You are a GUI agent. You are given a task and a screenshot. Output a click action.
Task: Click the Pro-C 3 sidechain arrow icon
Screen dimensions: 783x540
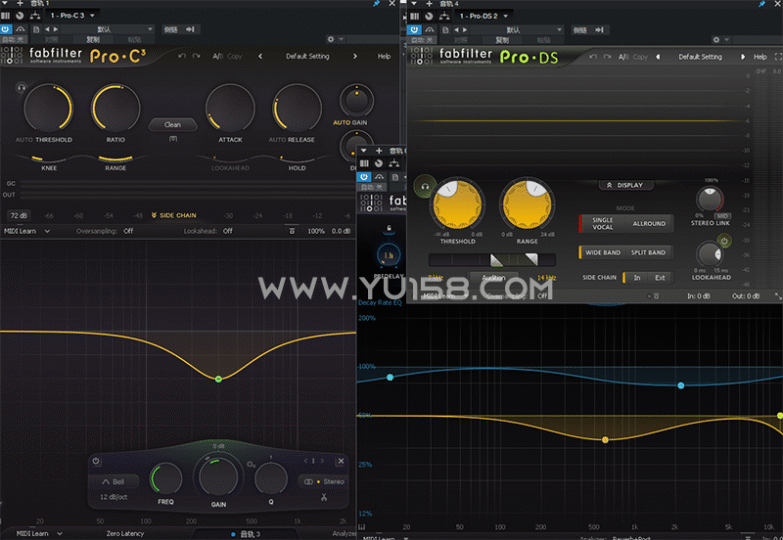pyautogui.click(x=191, y=29)
